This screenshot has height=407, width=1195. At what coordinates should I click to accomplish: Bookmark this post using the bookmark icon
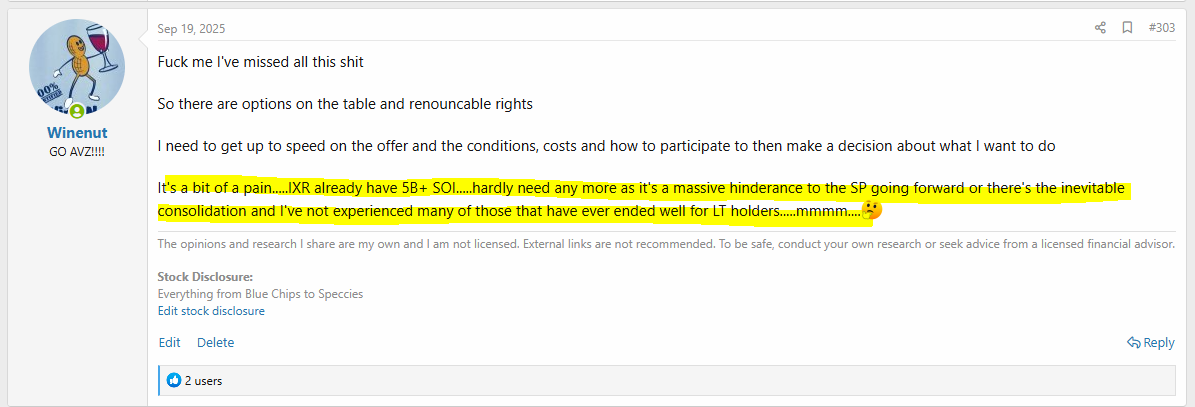pyautogui.click(x=1127, y=28)
